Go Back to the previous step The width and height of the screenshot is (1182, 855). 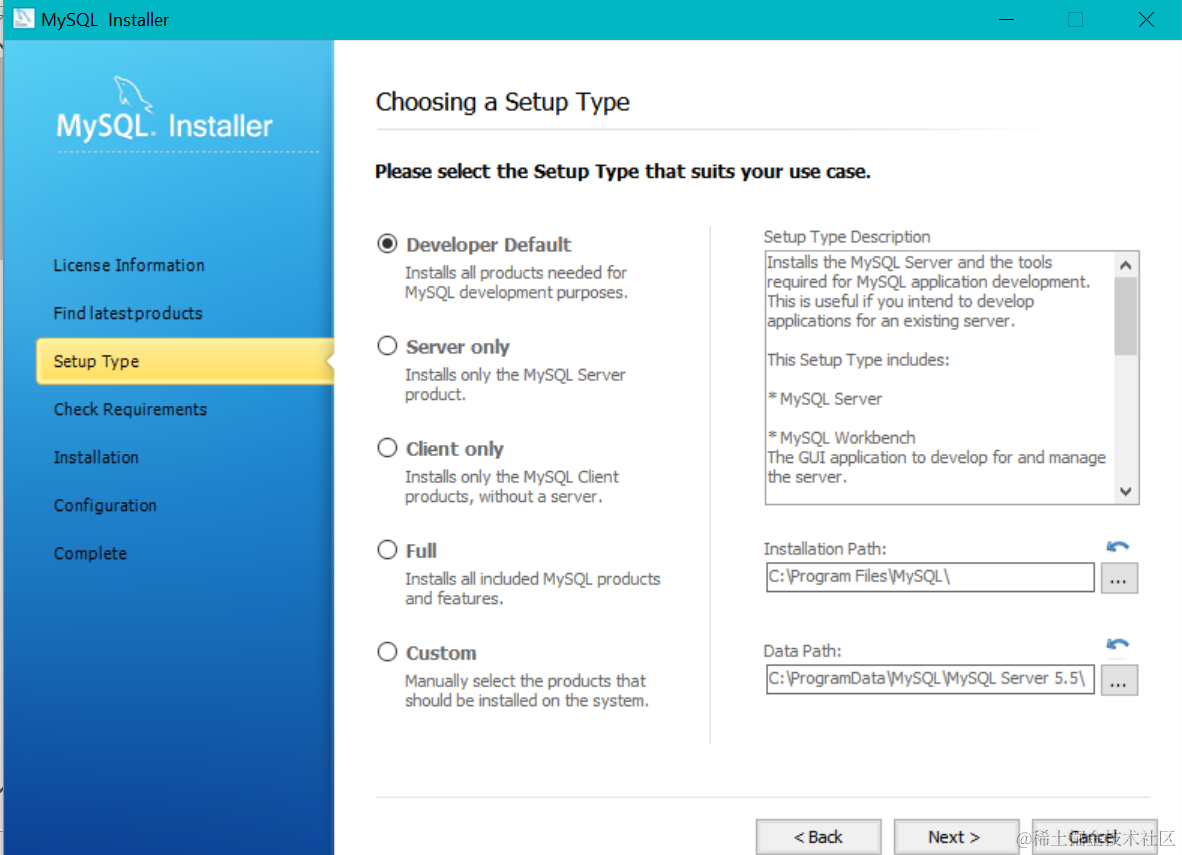click(818, 837)
